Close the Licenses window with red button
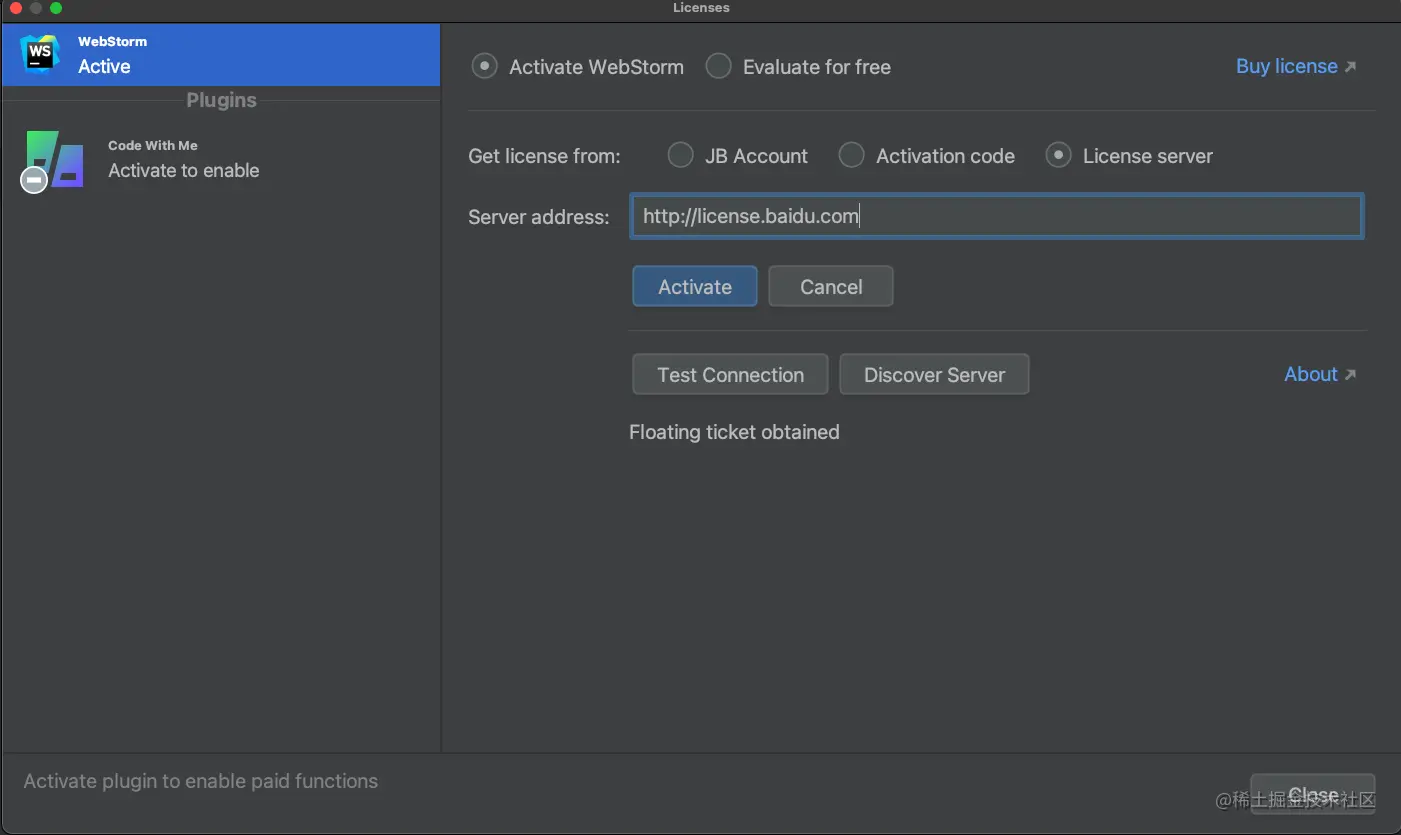1401x835 pixels. tap(15, 8)
